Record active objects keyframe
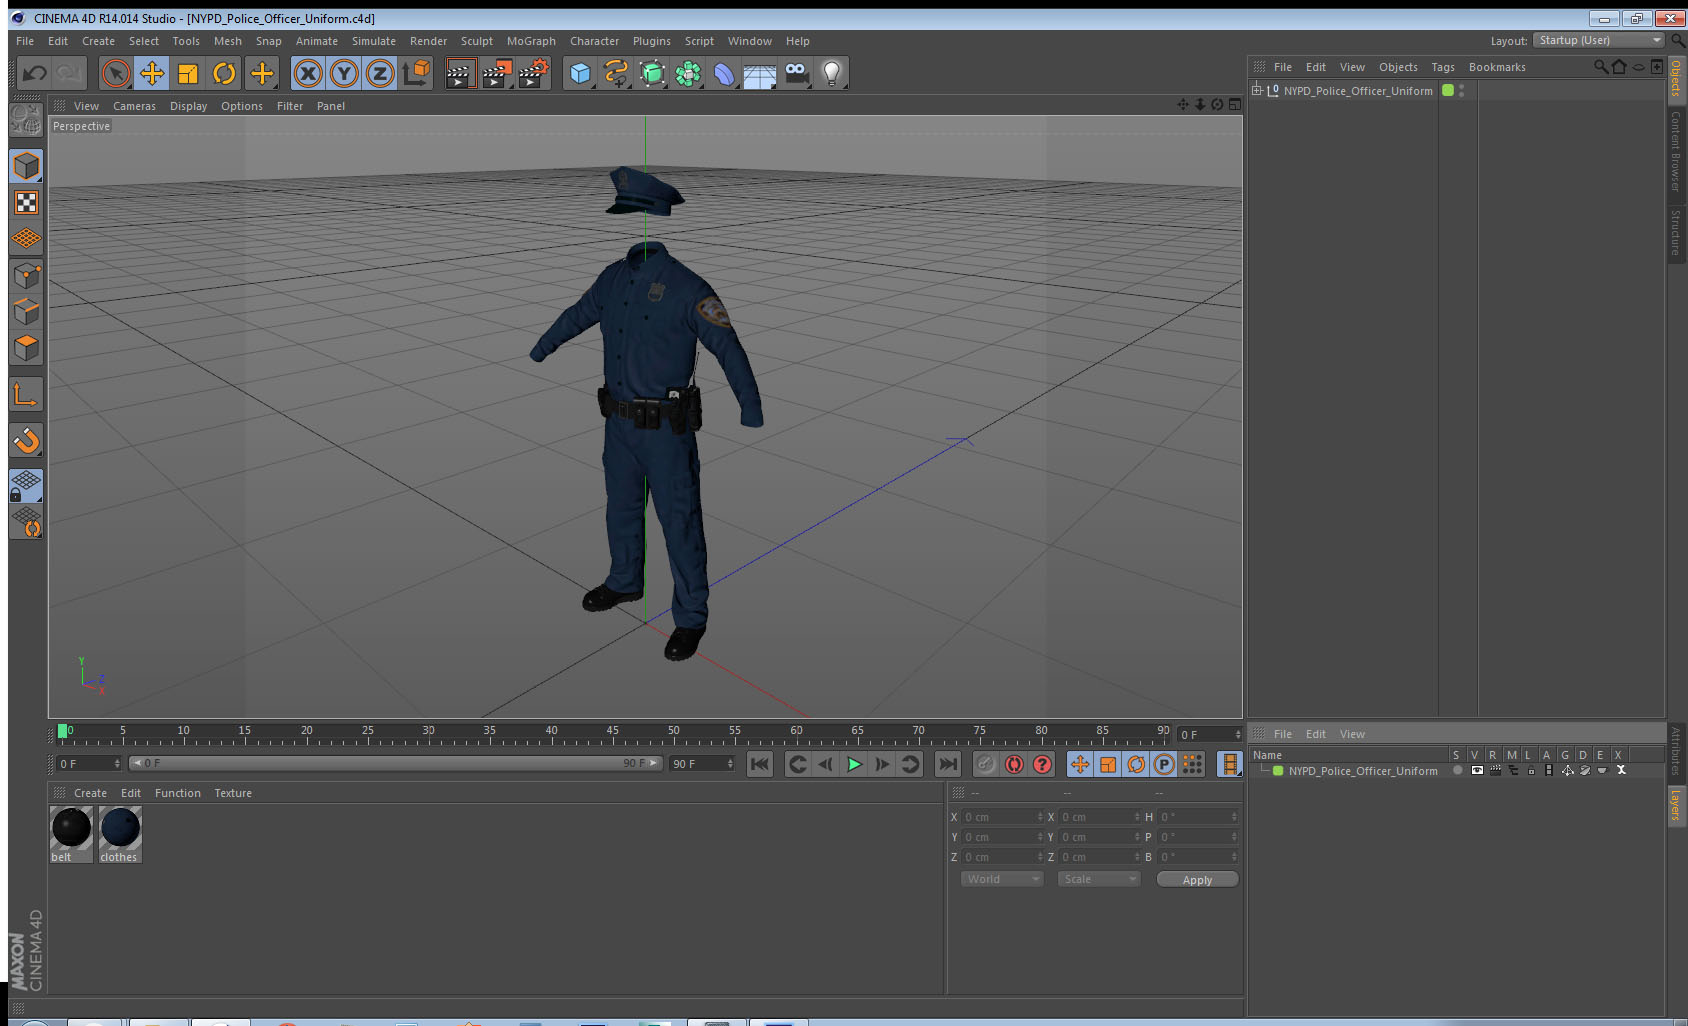 (x=986, y=764)
